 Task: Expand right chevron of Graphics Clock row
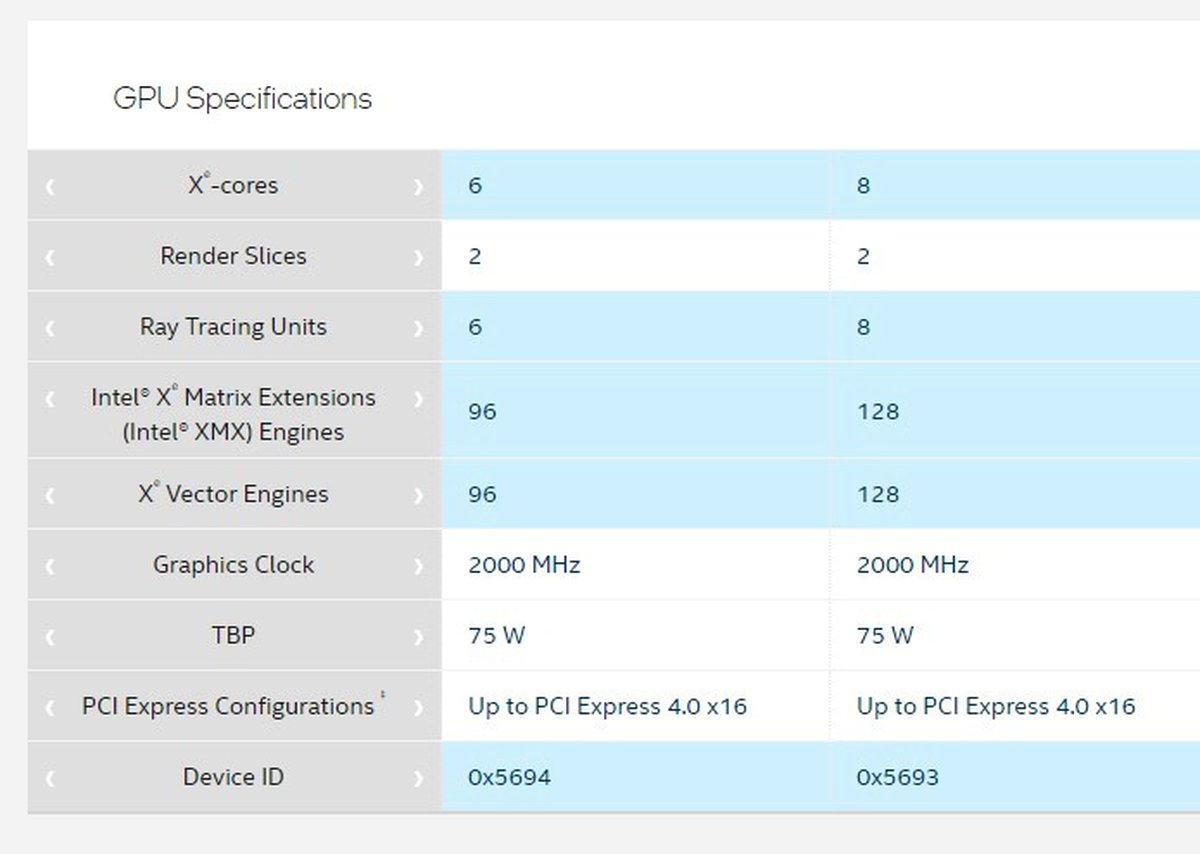(x=418, y=566)
